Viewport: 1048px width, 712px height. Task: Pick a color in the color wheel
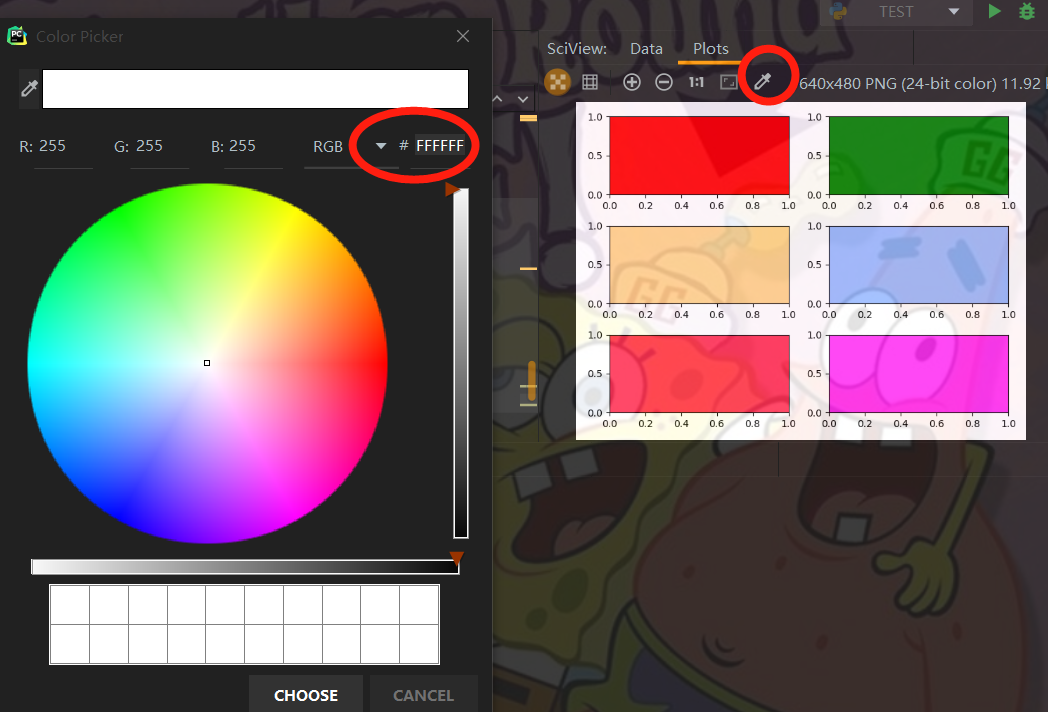coord(207,363)
